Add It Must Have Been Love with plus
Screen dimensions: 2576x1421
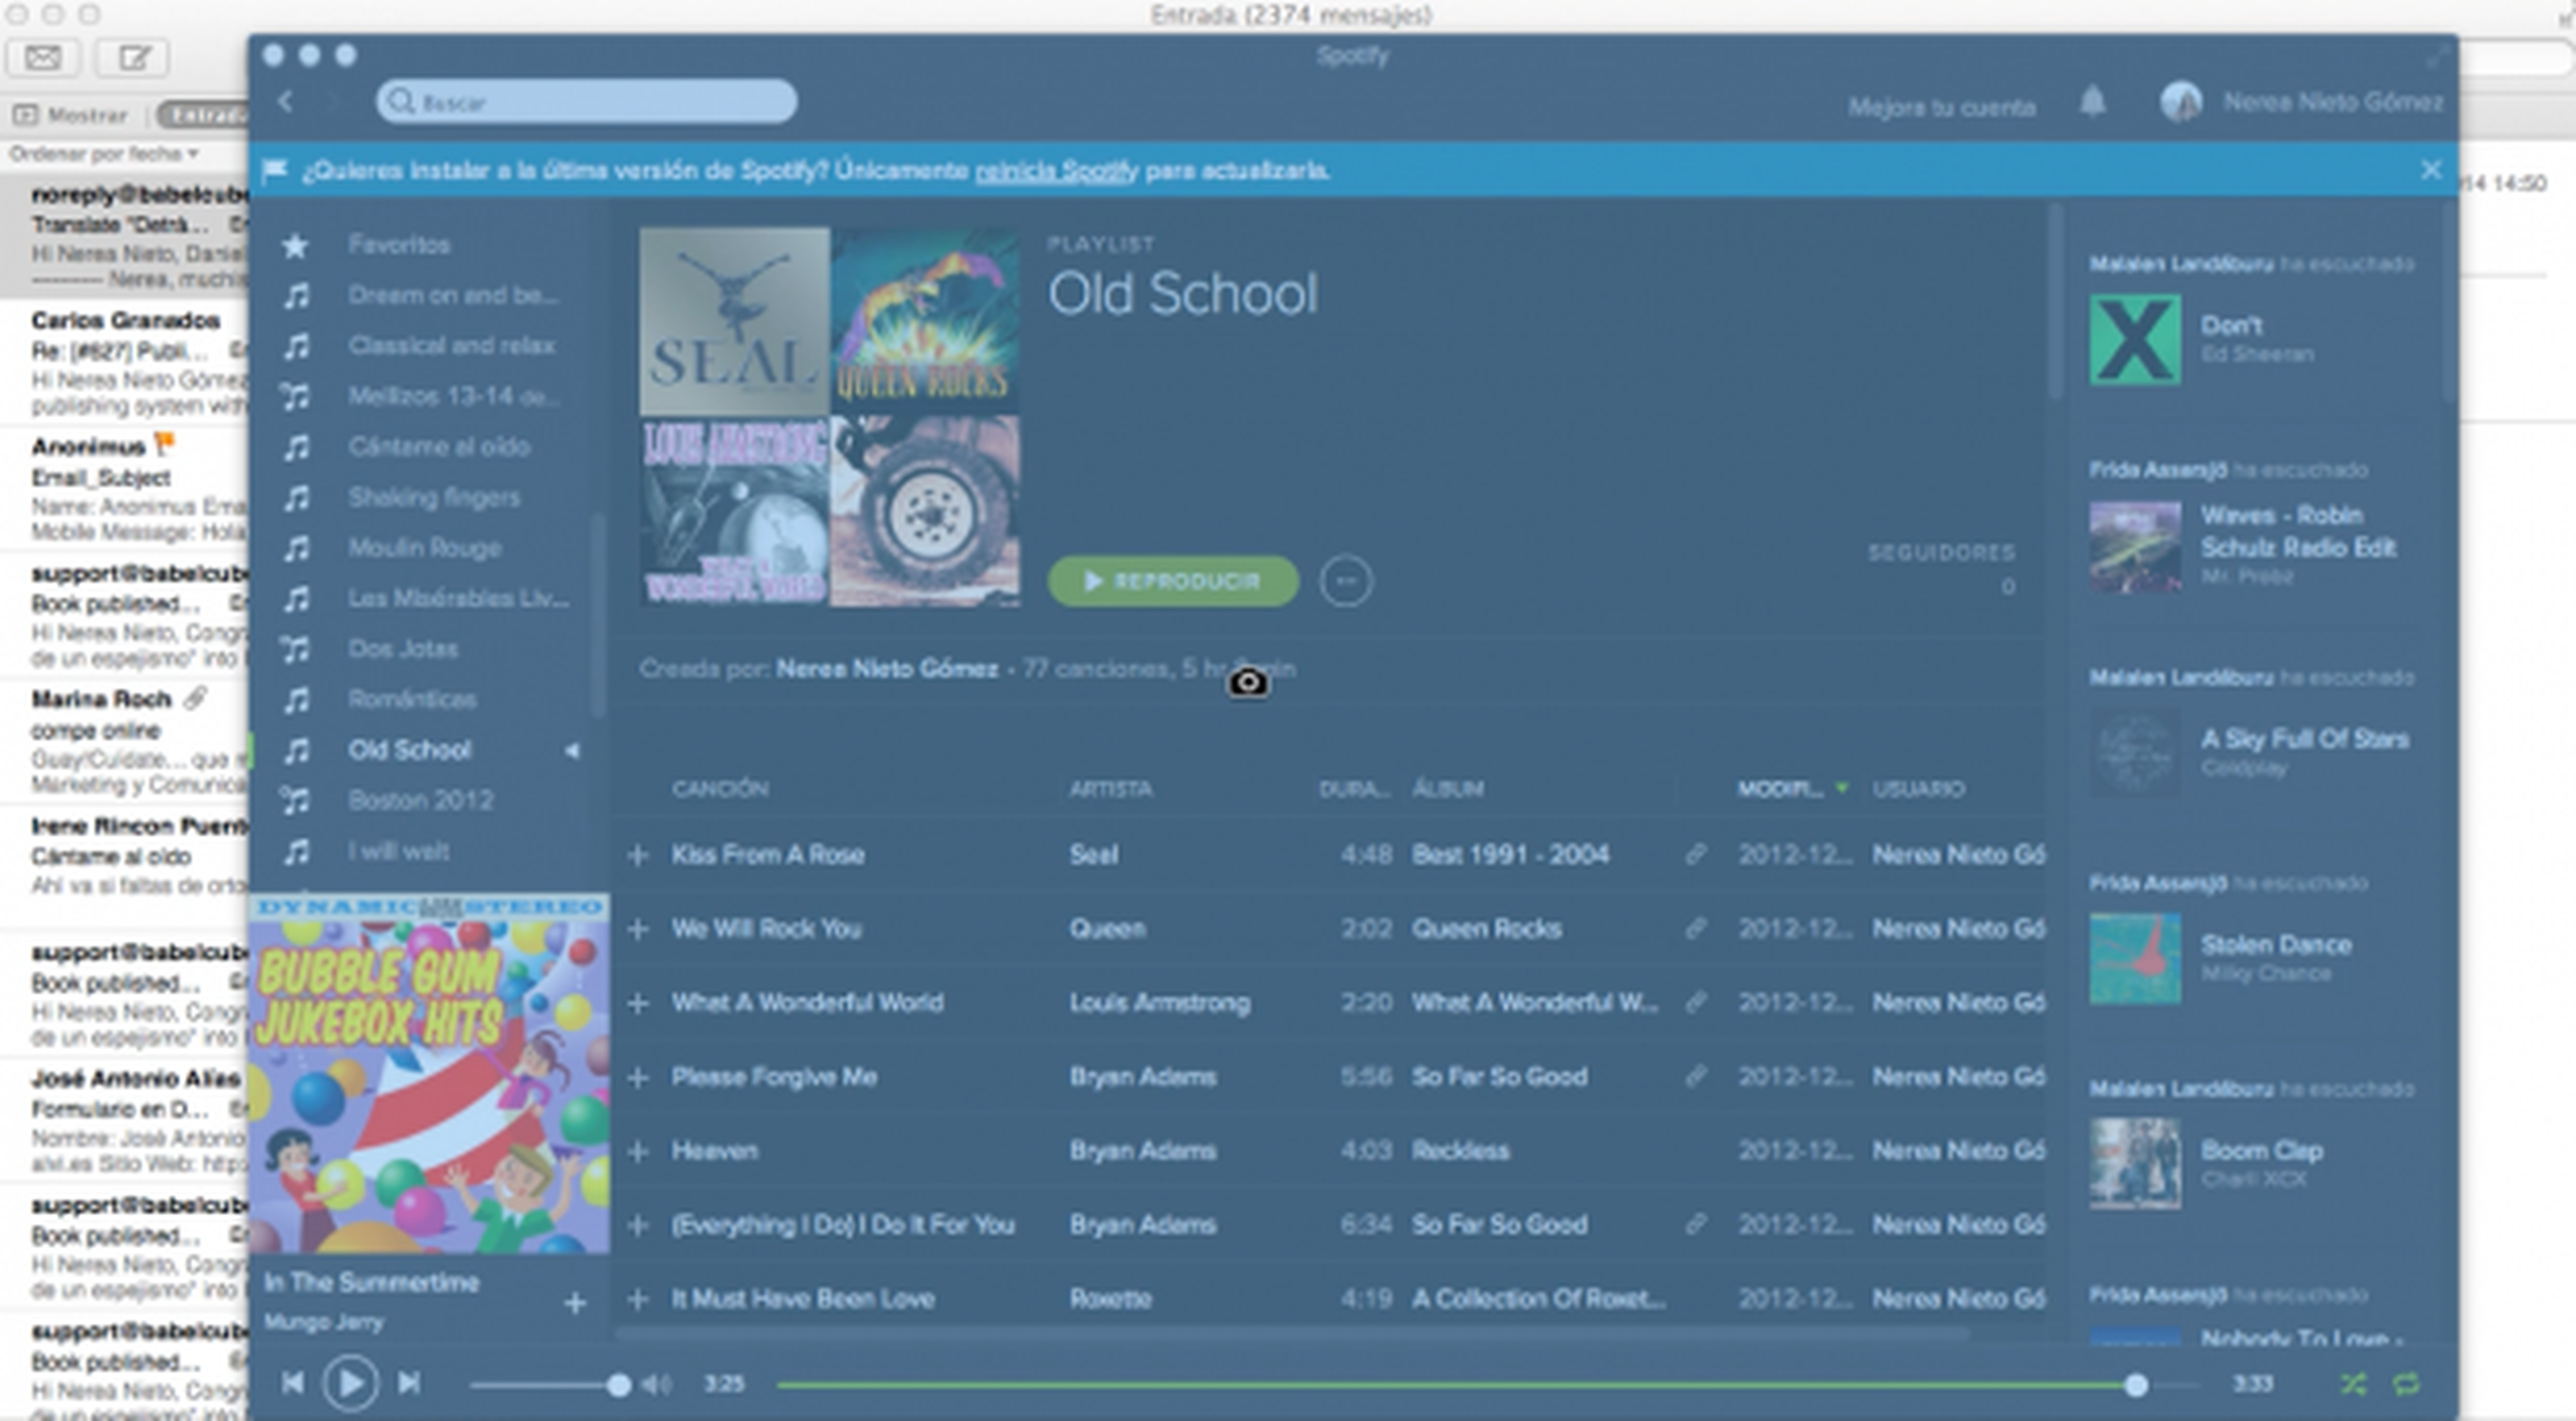638,1298
